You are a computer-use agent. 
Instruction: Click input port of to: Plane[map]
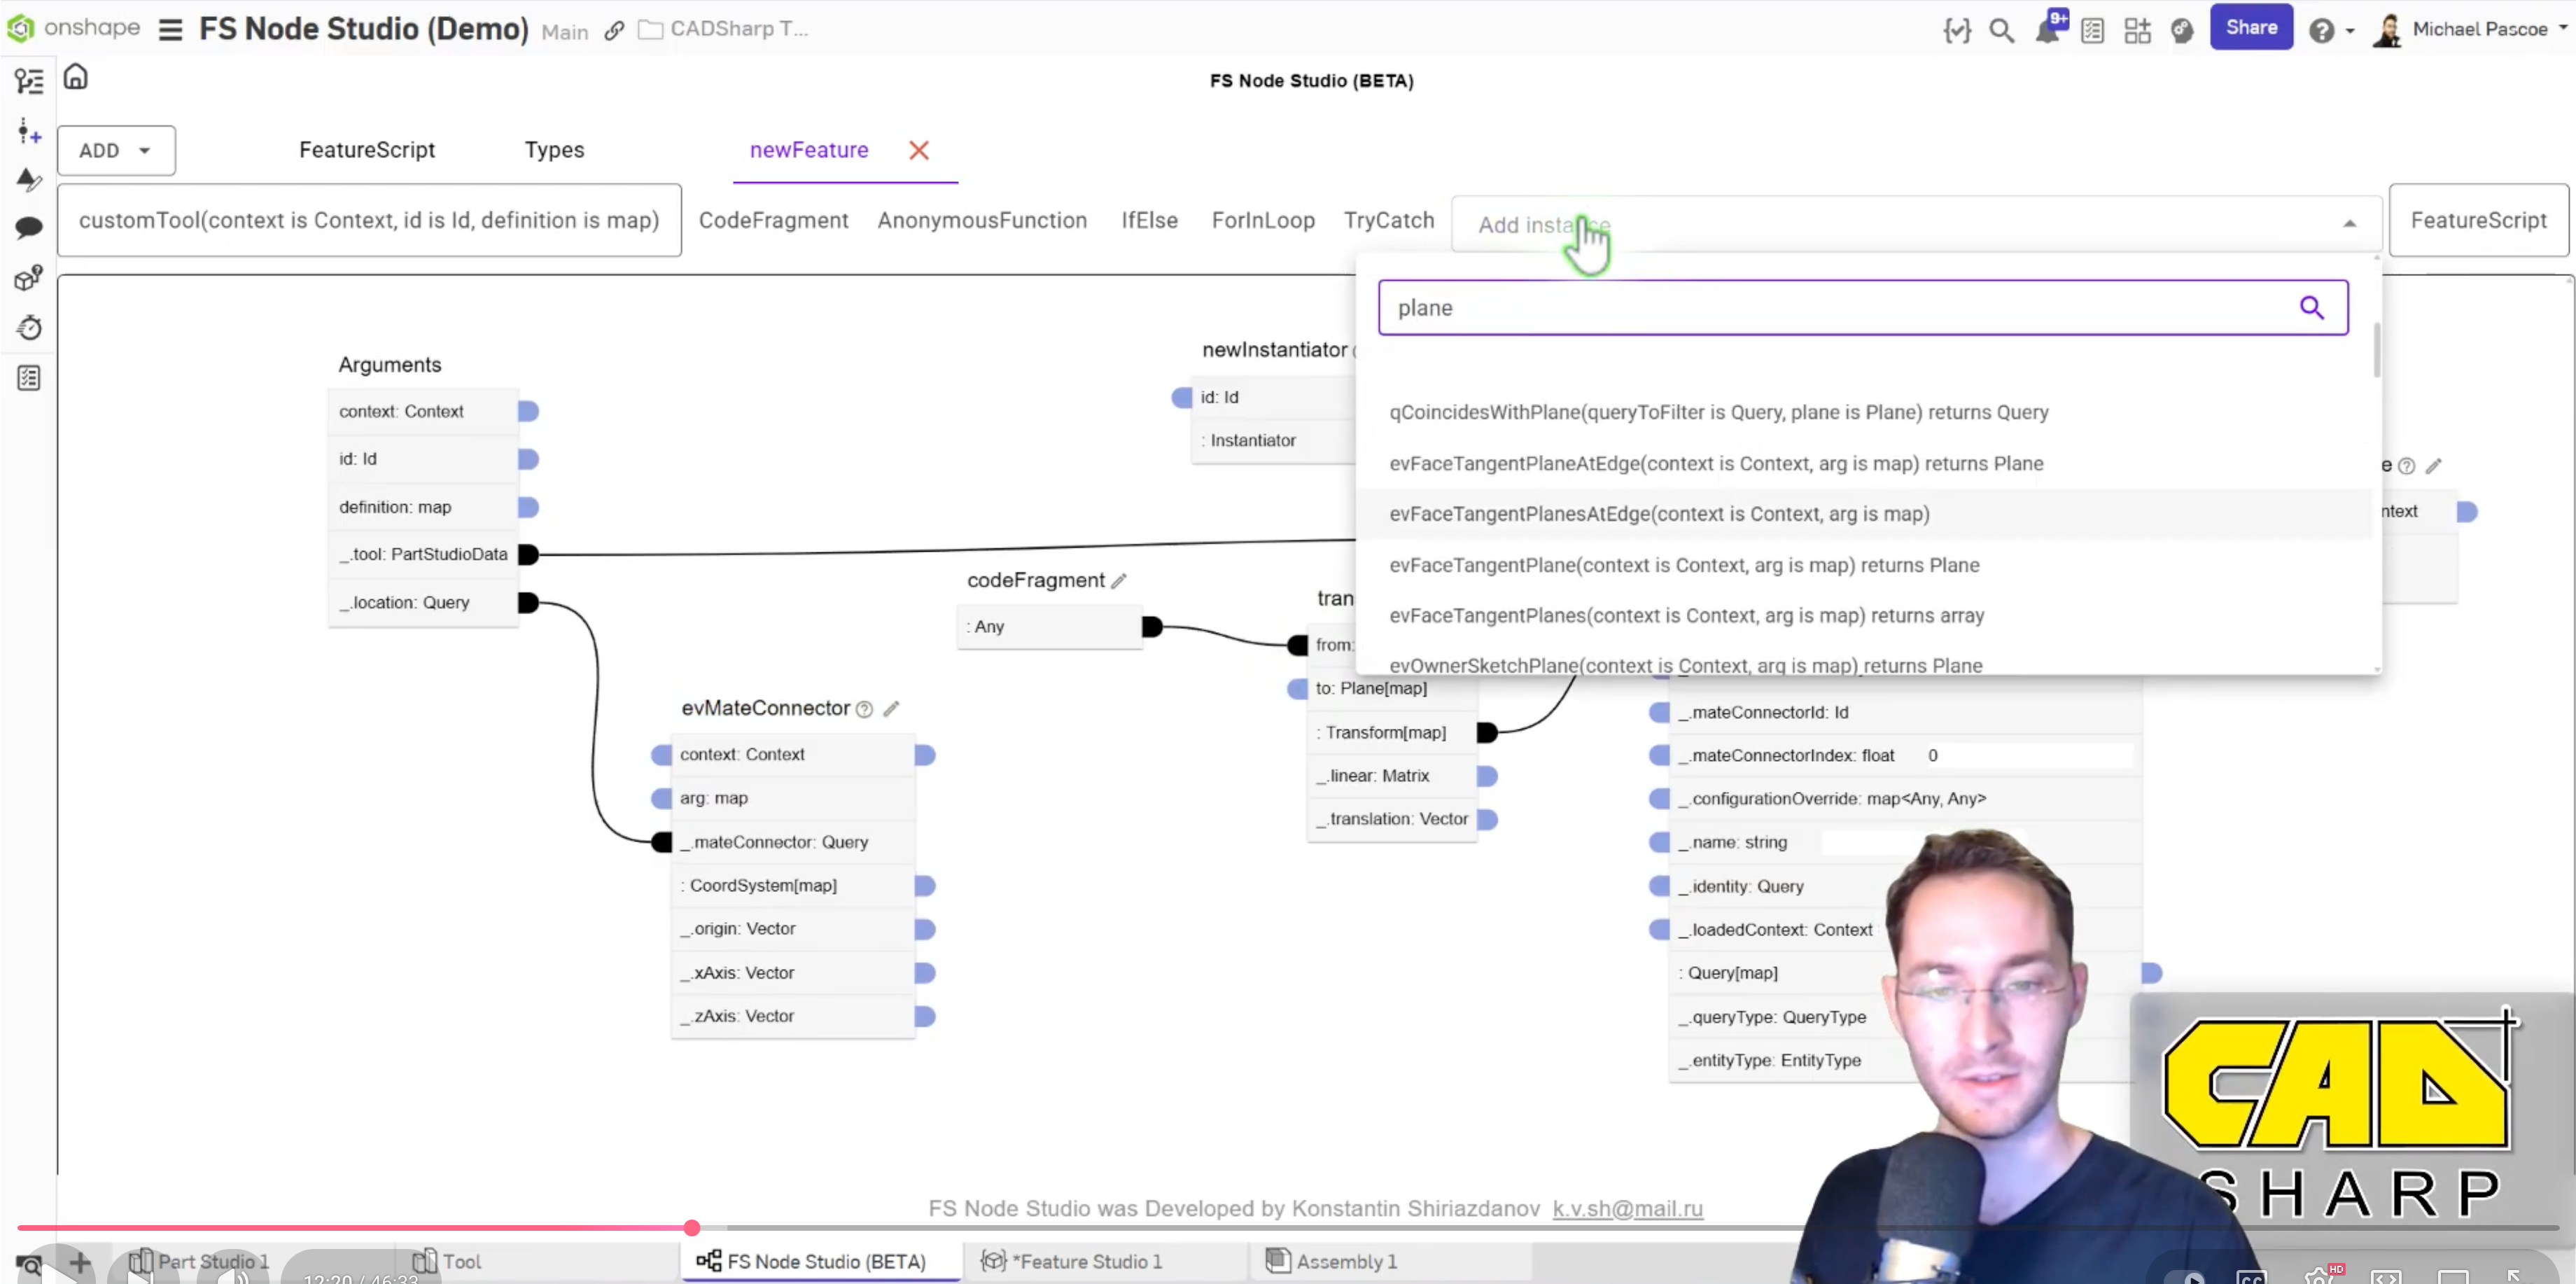click(x=1297, y=688)
